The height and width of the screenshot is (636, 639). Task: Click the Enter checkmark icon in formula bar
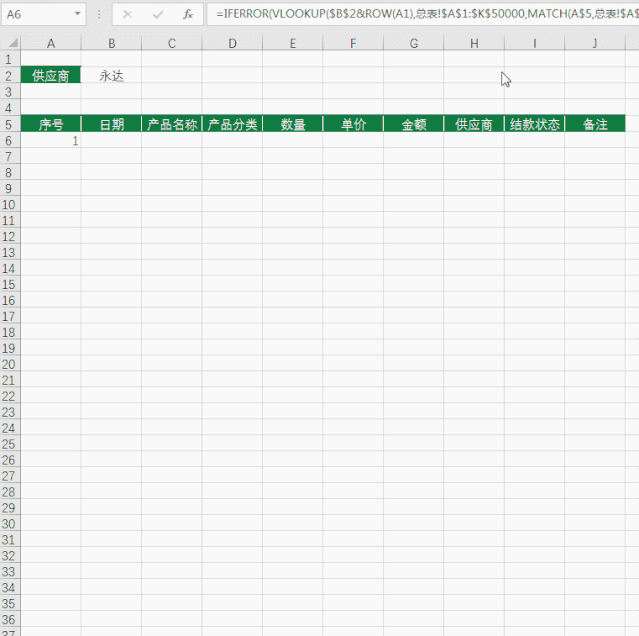coord(157,15)
